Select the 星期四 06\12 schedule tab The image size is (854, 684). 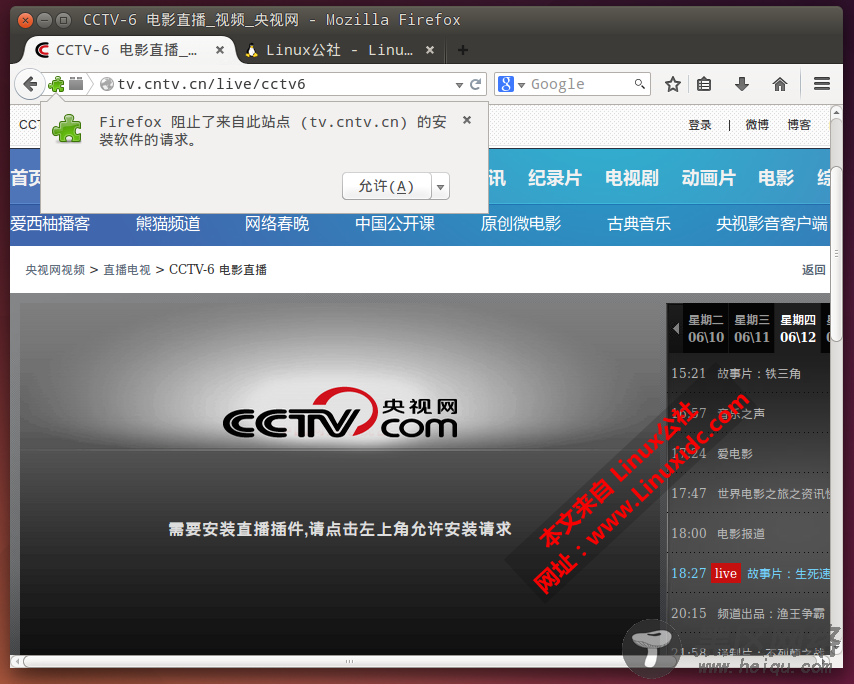pos(798,328)
